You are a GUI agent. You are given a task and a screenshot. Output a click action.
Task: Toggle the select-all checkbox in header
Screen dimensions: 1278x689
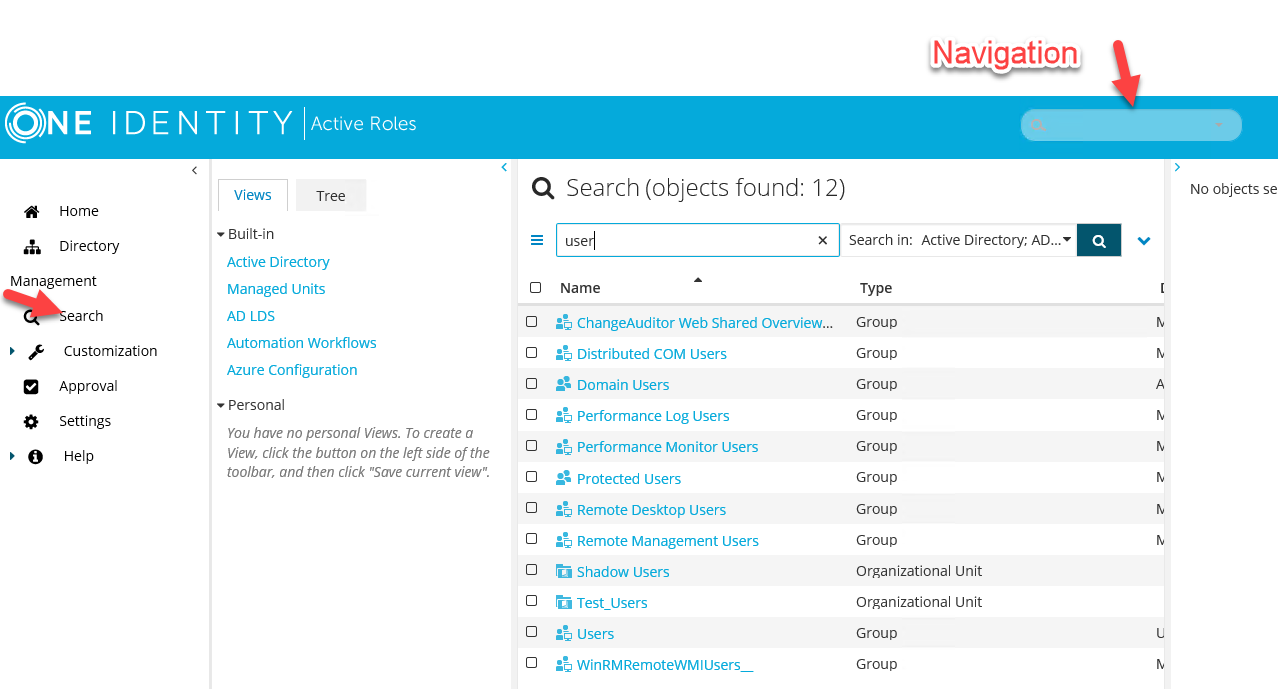pyautogui.click(x=535, y=287)
